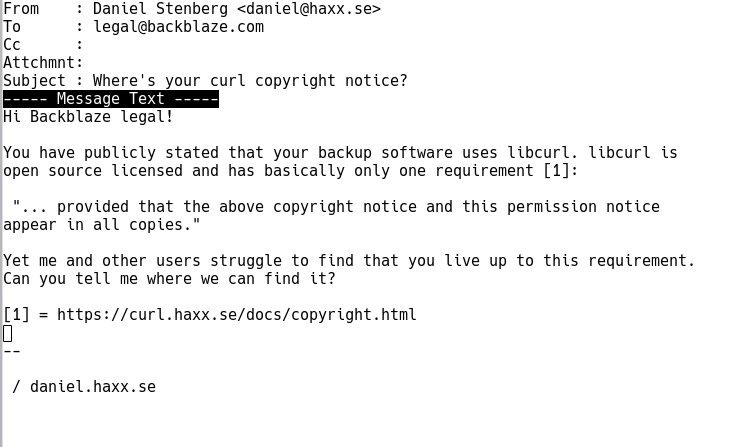Click the daniel@haxx.se email address

[309, 8]
